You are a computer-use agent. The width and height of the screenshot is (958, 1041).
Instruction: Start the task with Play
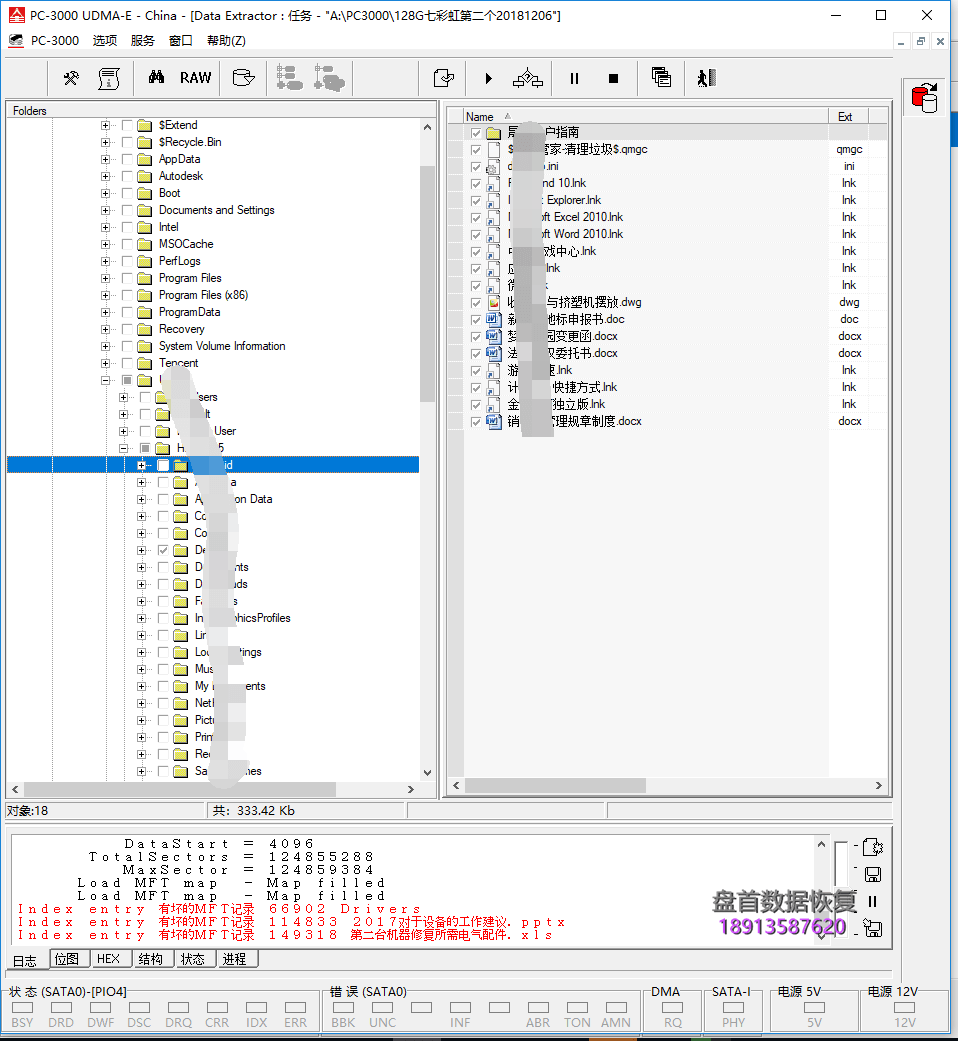[x=489, y=78]
